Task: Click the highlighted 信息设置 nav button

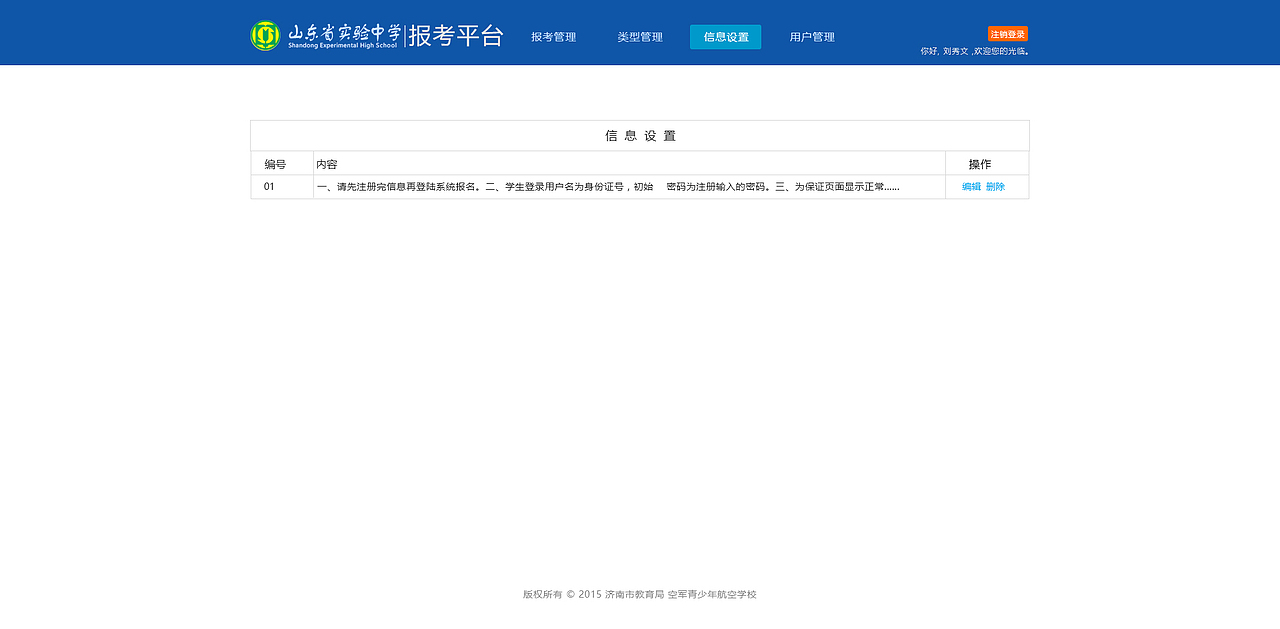Action: tap(725, 36)
